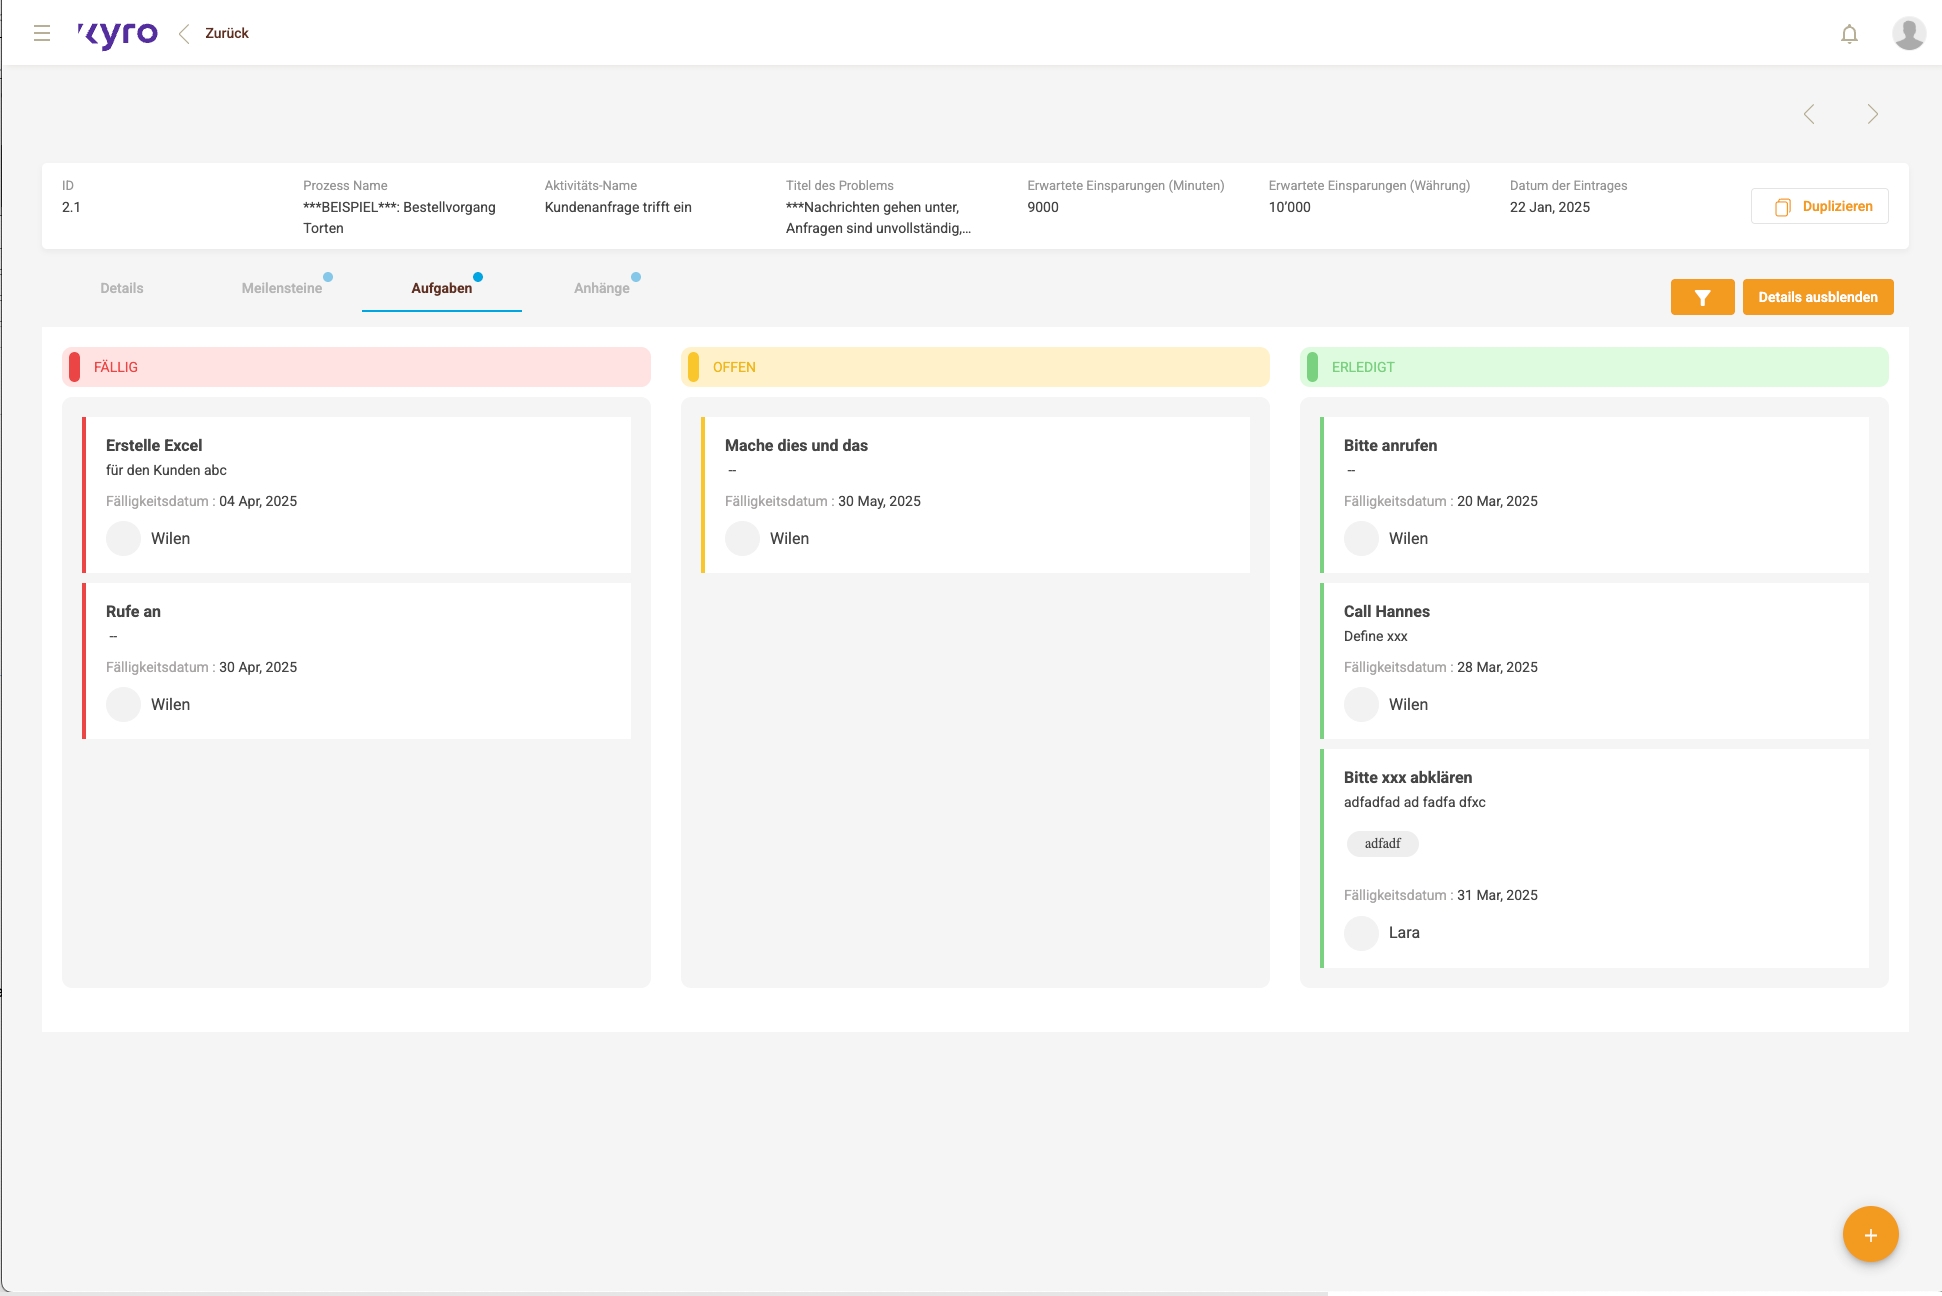1942x1296 pixels.
Task: Open the notifications bell
Action: tap(1849, 34)
